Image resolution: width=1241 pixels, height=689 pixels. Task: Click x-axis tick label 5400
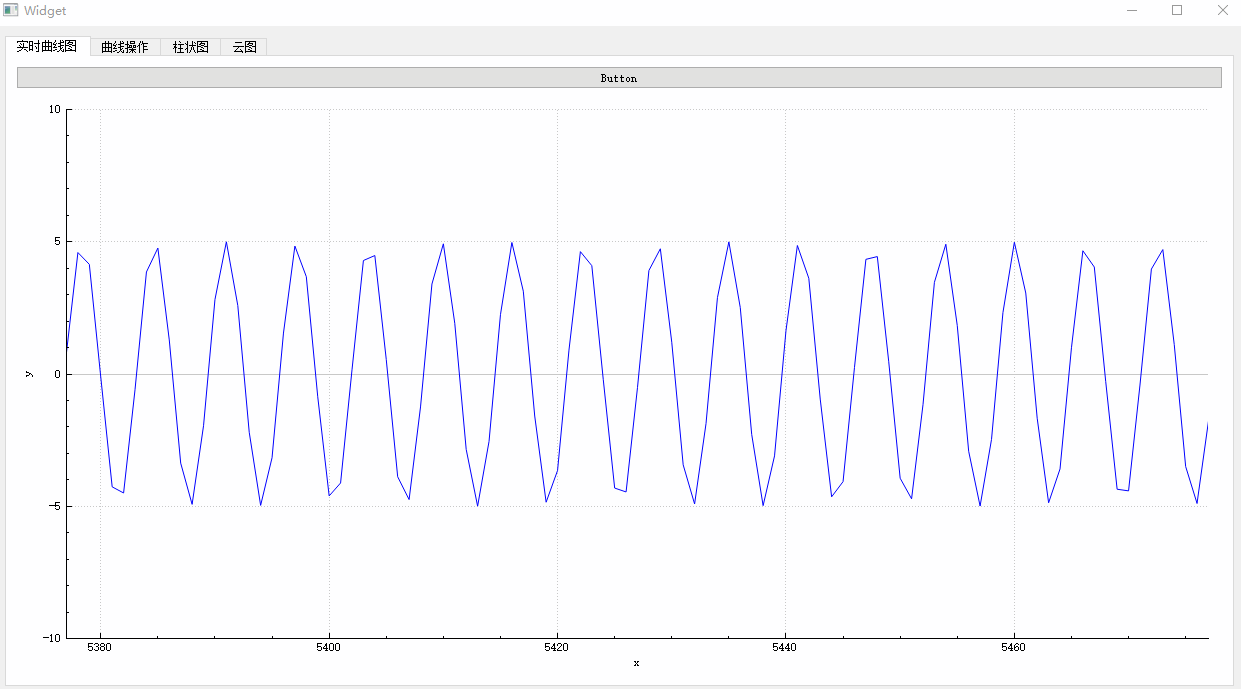pos(329,648)
